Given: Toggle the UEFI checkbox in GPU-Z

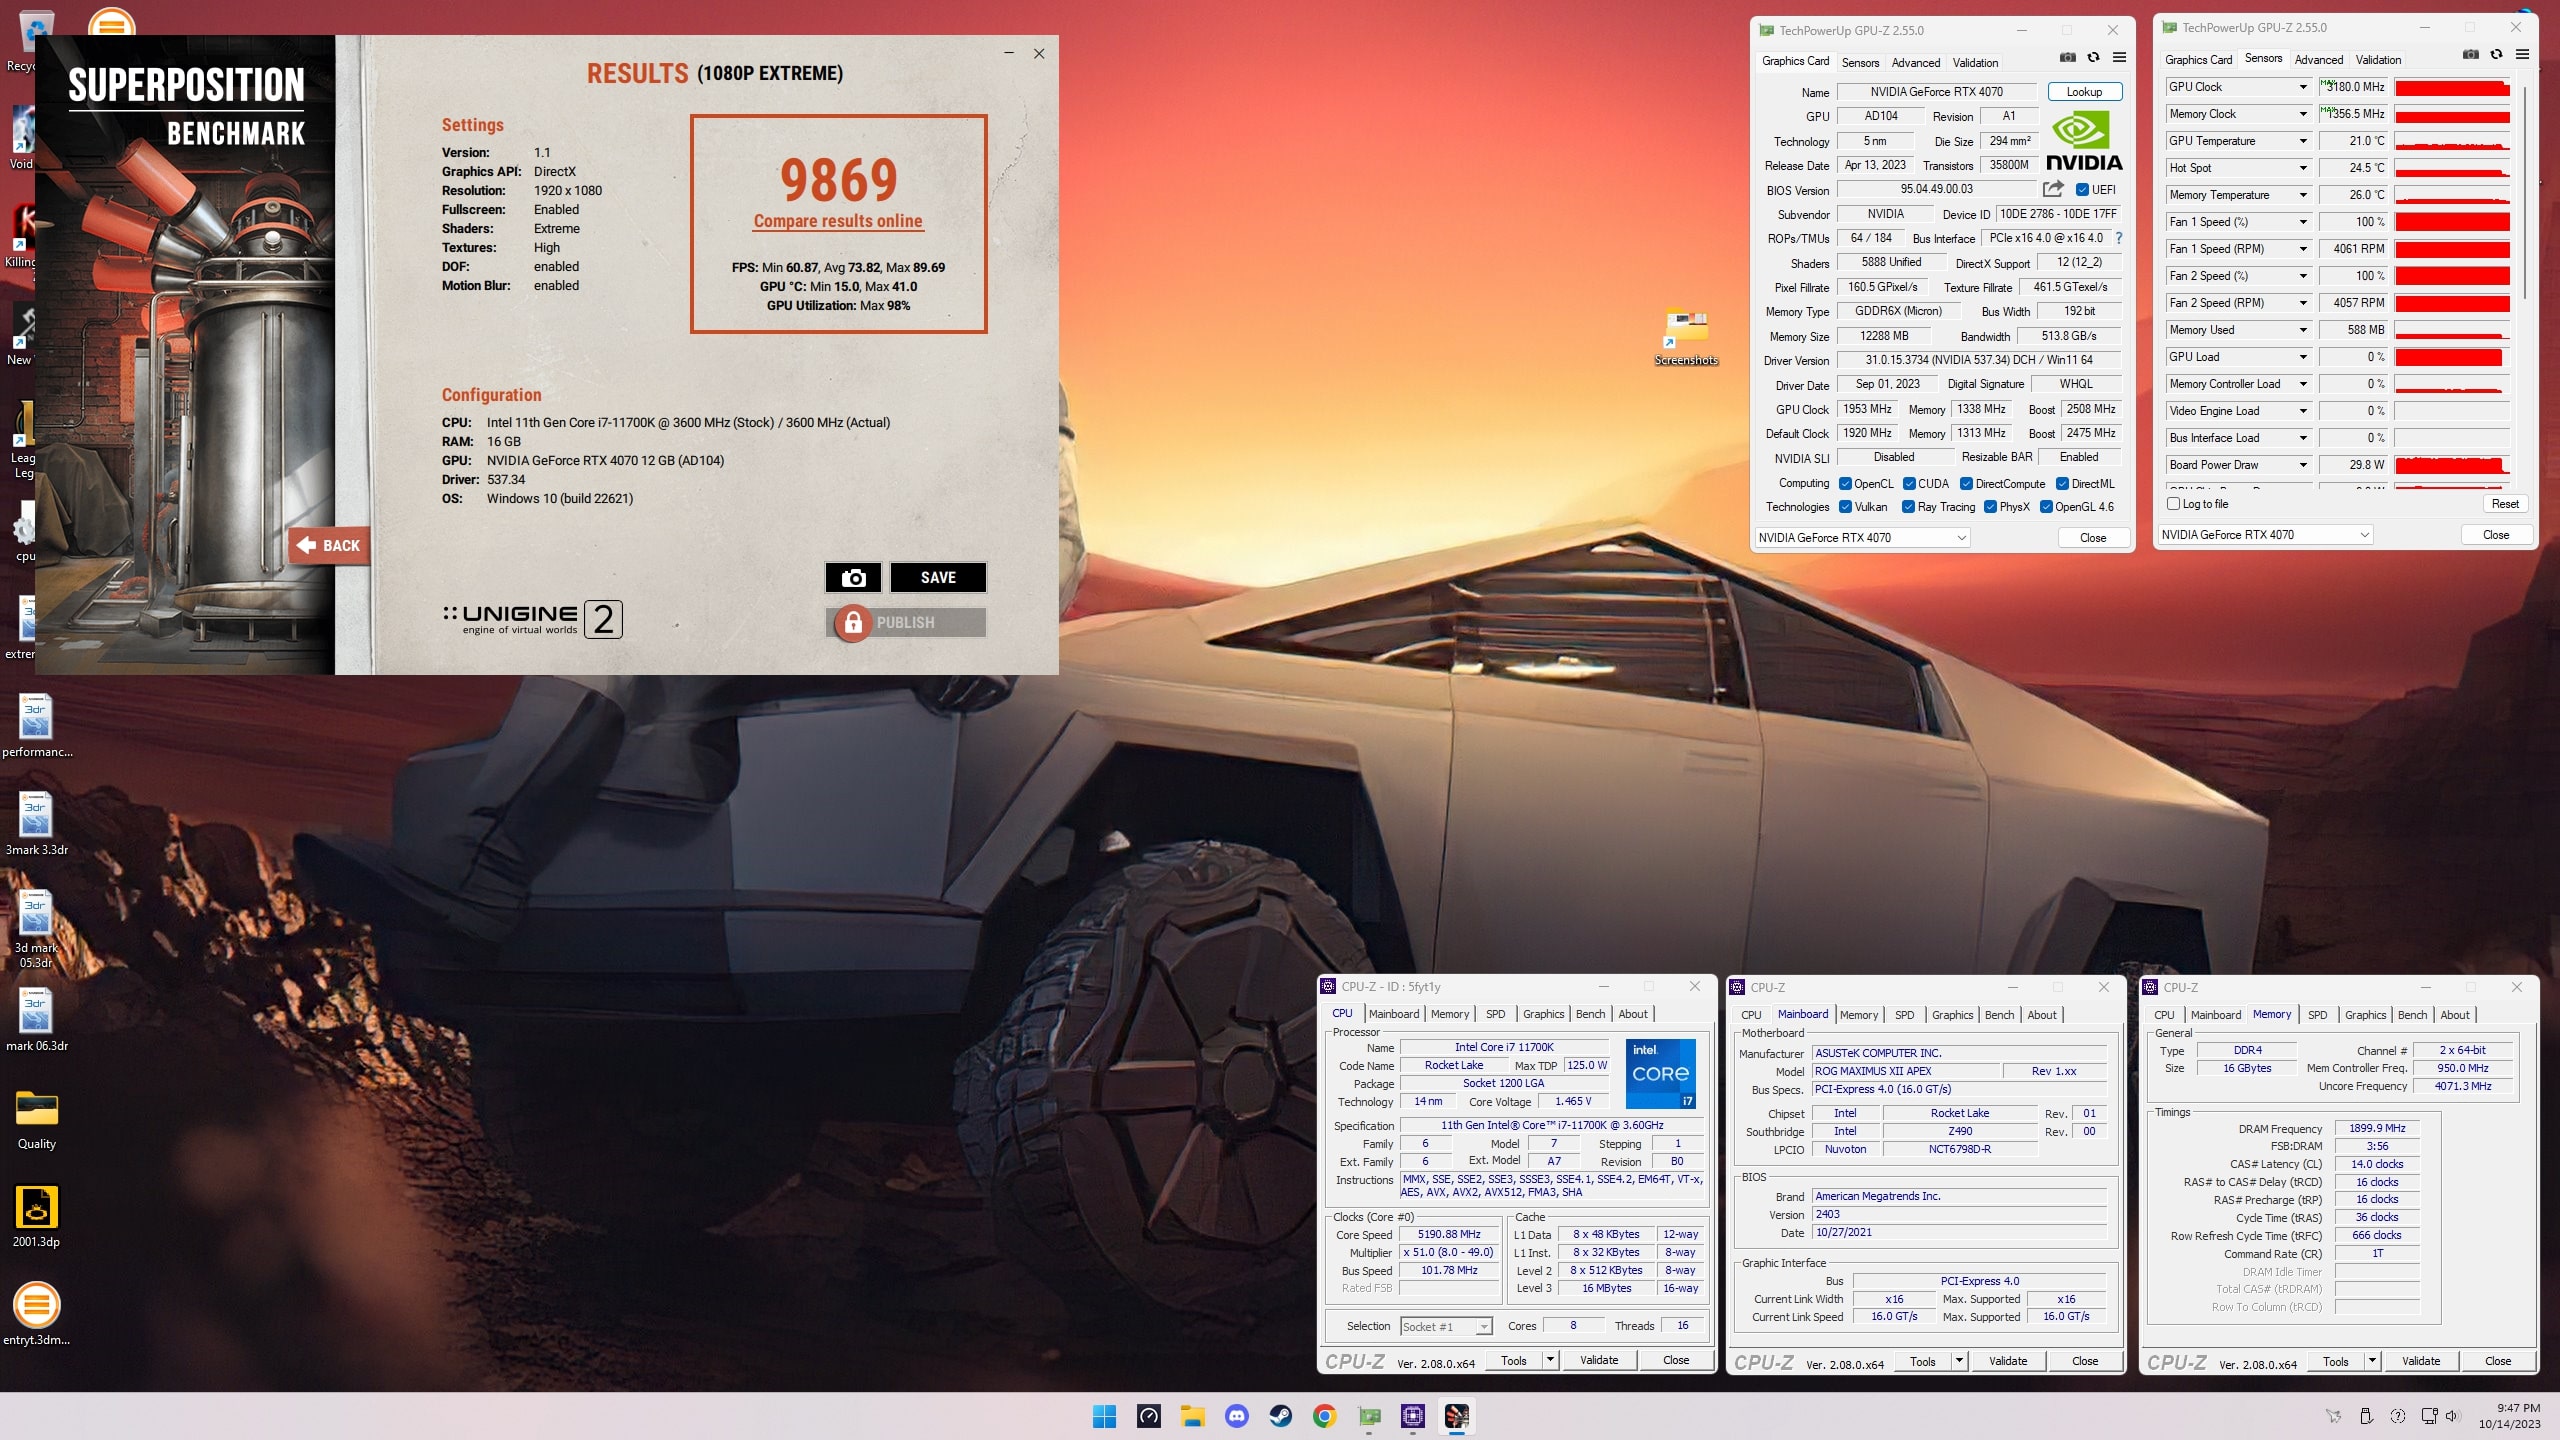Looking at the screenshot, I should [2082, 190].
